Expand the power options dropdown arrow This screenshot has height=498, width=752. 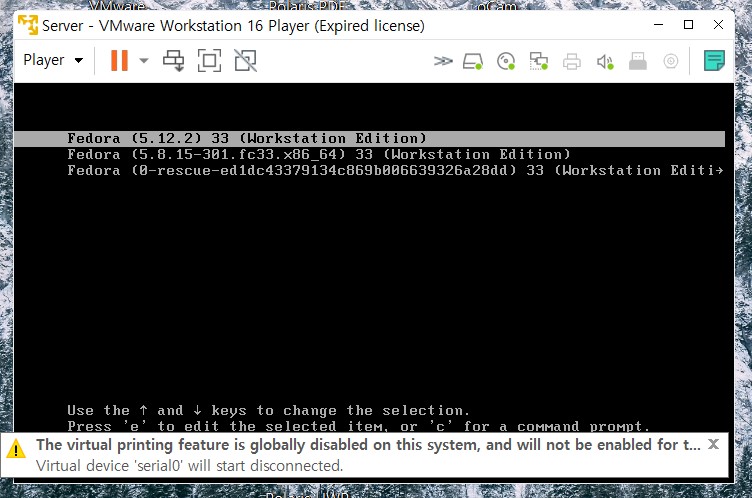point(144,60)
